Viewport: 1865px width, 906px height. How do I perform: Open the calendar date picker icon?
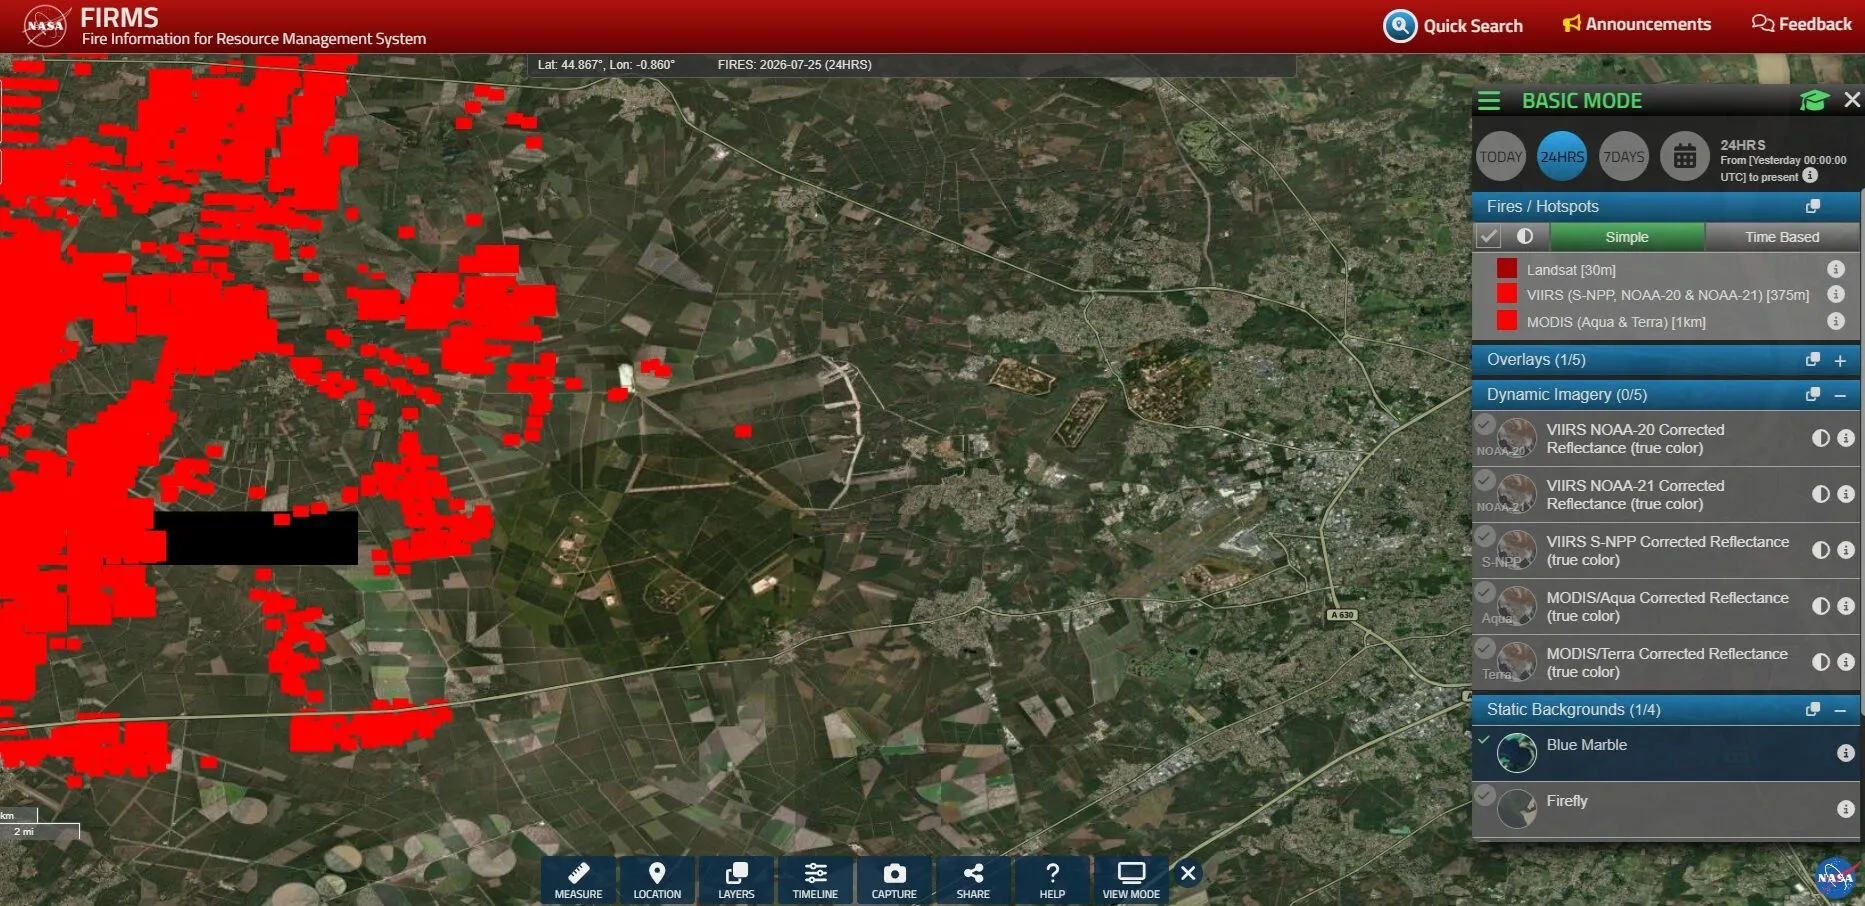(1685, 157)
